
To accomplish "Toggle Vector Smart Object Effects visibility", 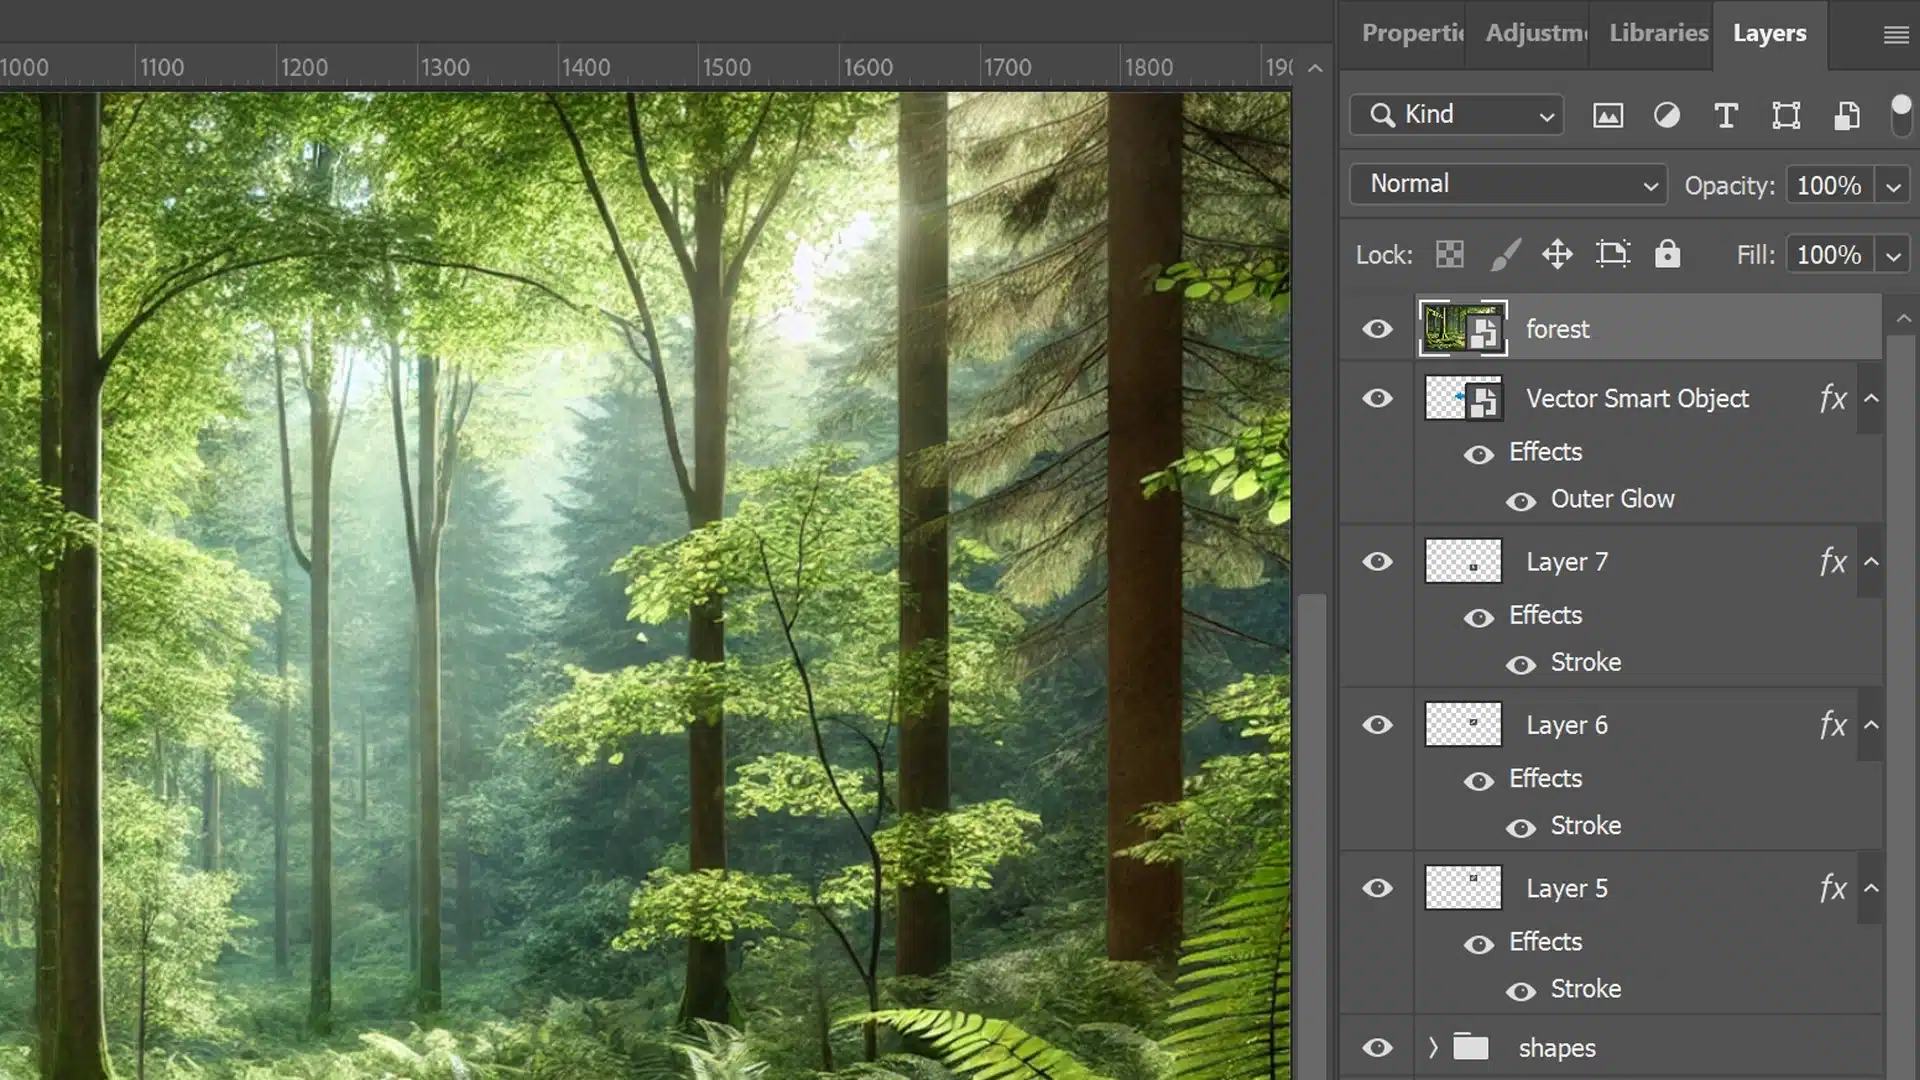I will pos(1479,455).
